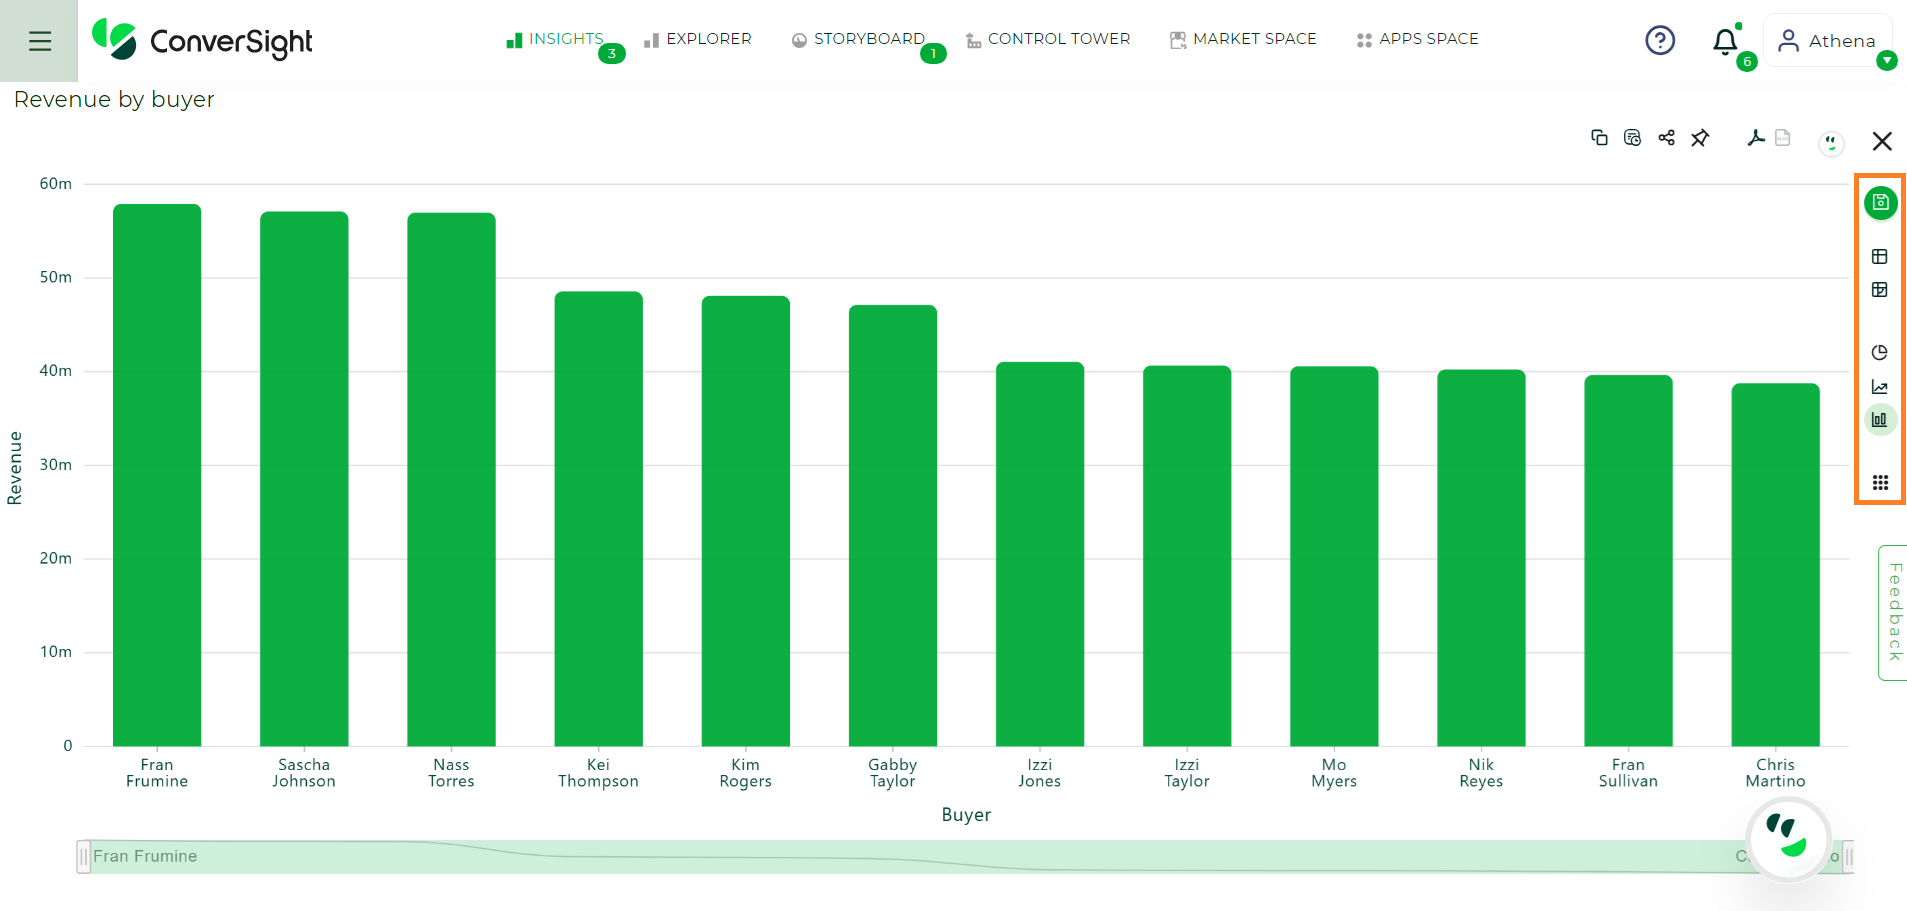Select the Kei Thompson bar
The height and width of the screenshot is (911, 1907).
coord(598,519)
